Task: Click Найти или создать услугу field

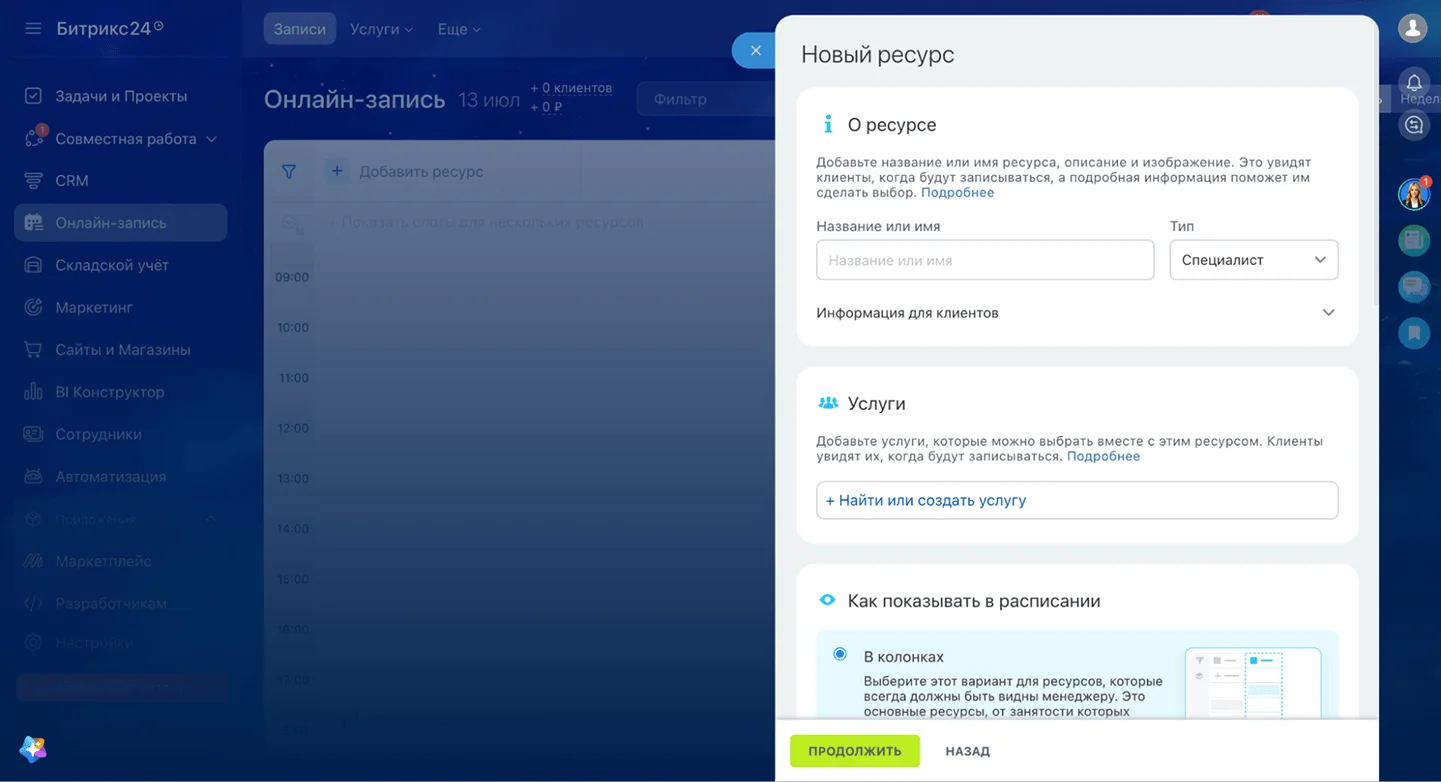Action: [x=1077, y=500]
